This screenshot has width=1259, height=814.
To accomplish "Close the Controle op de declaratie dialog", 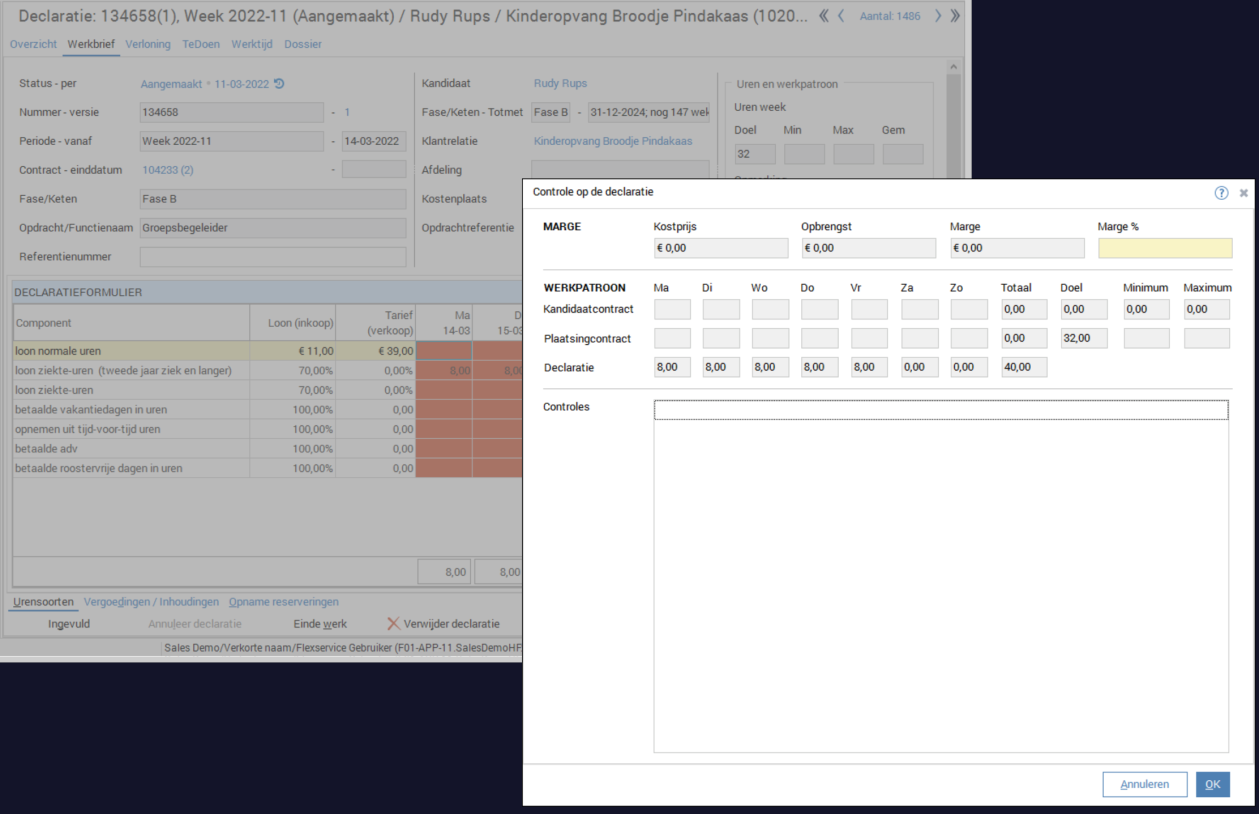I will click(1244, 193).
